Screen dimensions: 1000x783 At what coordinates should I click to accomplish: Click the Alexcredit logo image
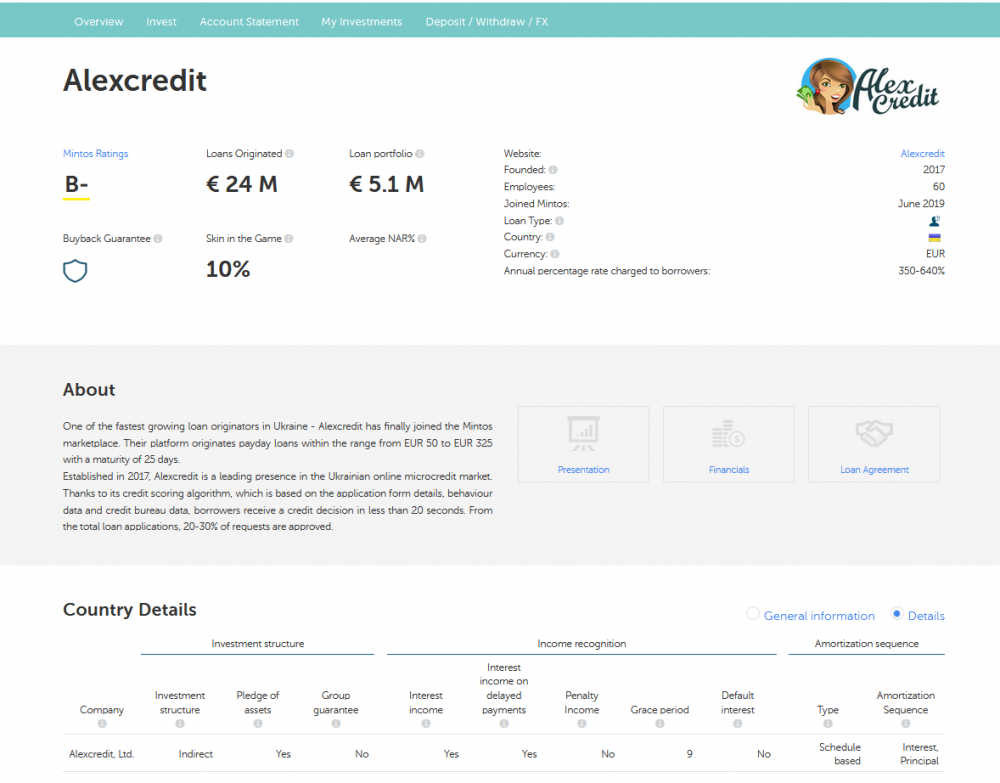tap(868, 87)
